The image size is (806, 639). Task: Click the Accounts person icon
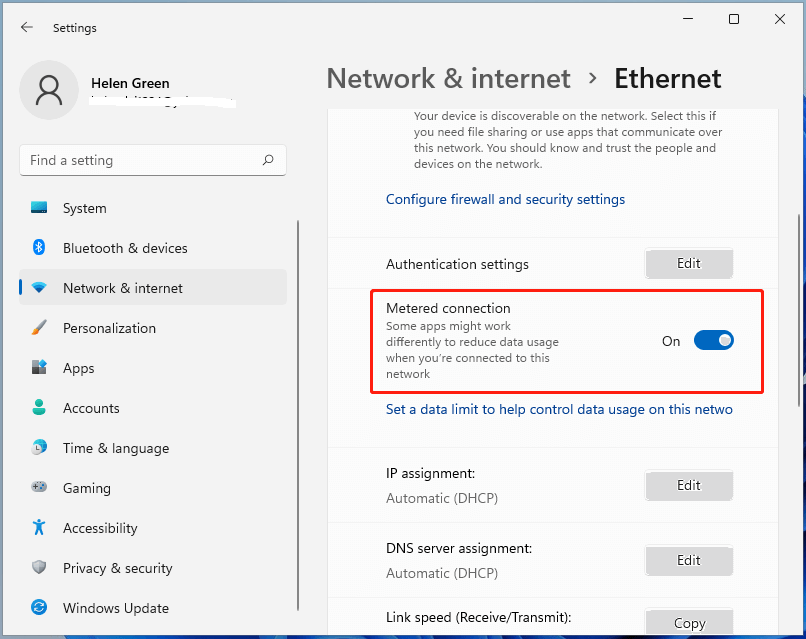[39, 407]
